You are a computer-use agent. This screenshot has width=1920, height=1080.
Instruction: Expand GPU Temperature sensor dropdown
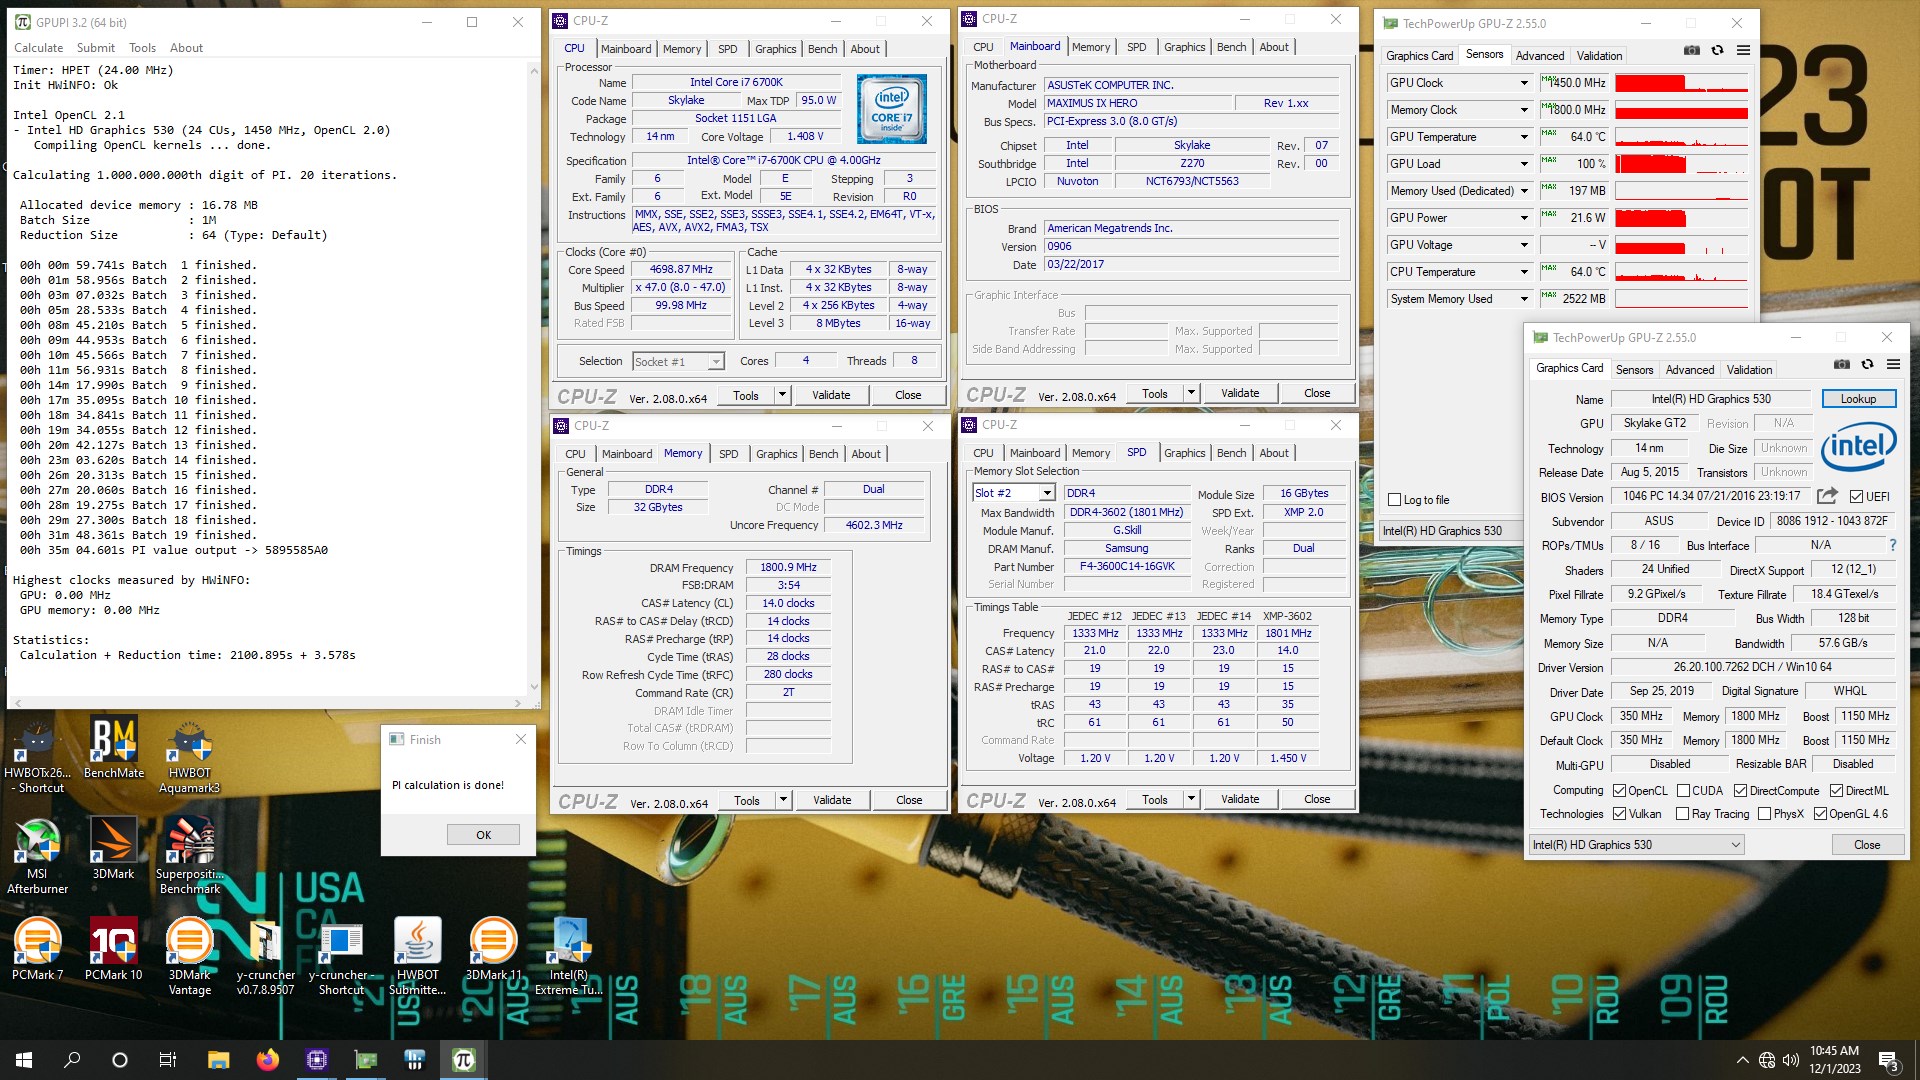1524,137
